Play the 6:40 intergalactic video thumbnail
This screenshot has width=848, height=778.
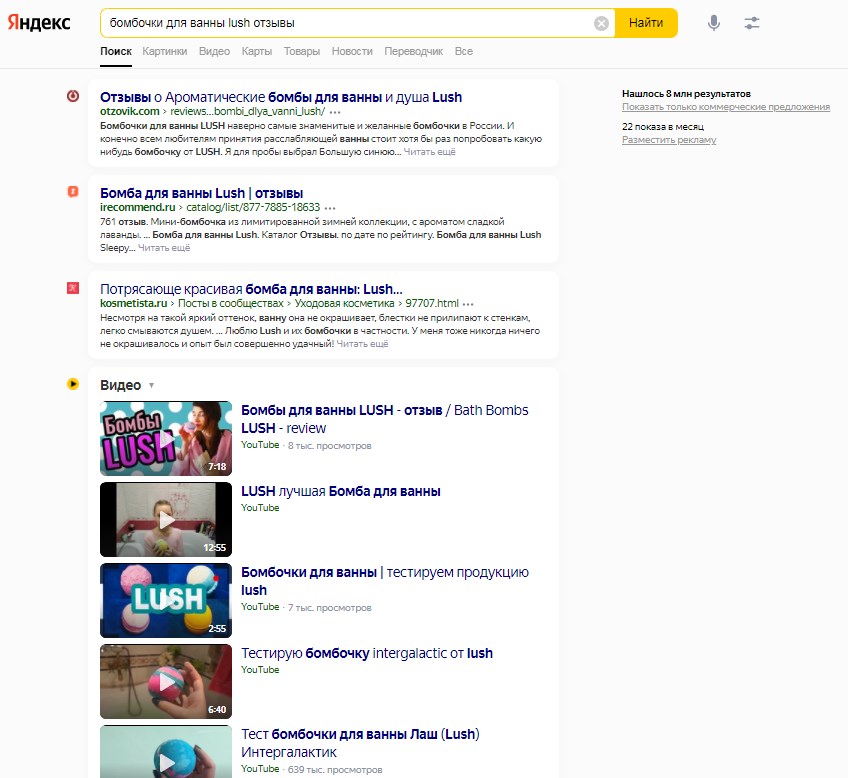pos(166,682)
